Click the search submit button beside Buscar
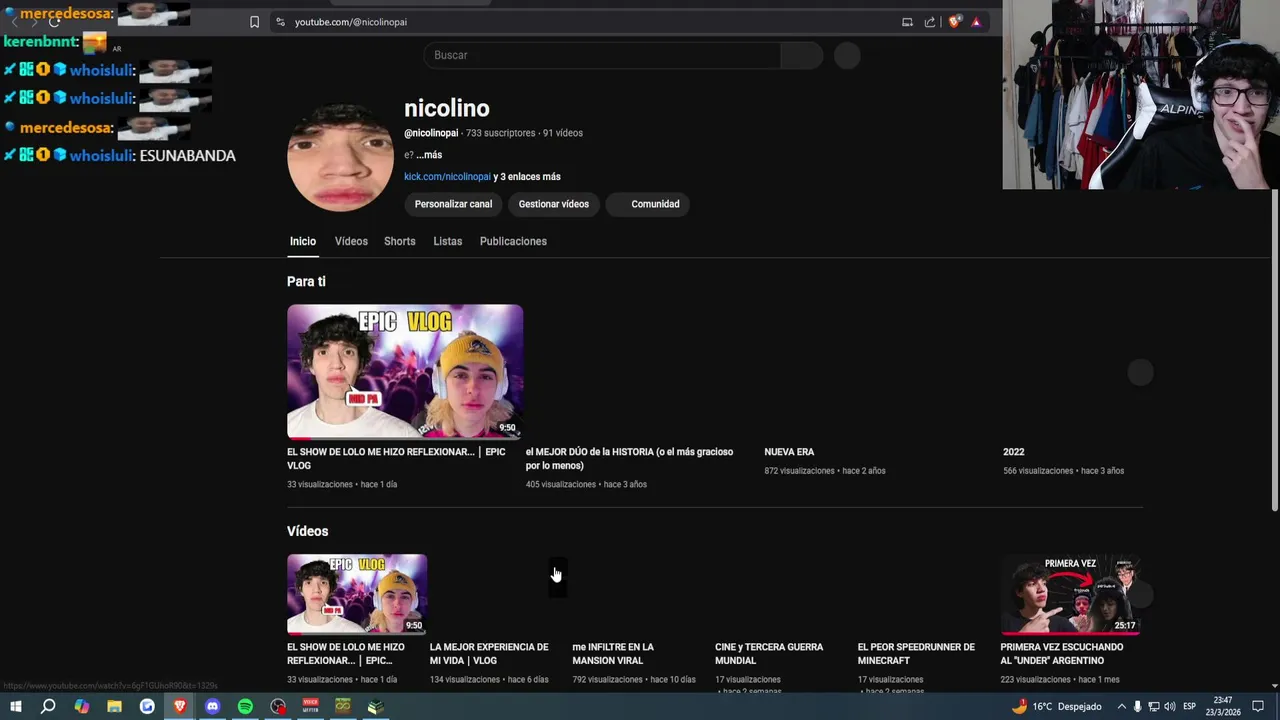The width and height of the screenshot is (1280, 720). coord(802,55)
